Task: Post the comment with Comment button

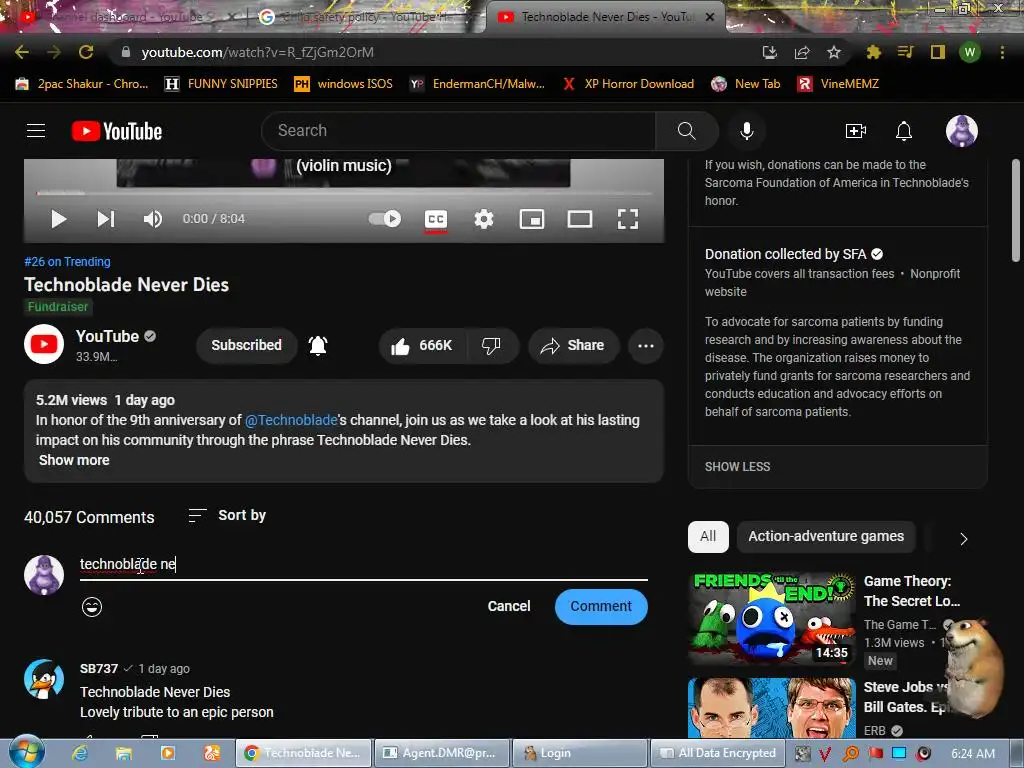Action: pos(601,607)
